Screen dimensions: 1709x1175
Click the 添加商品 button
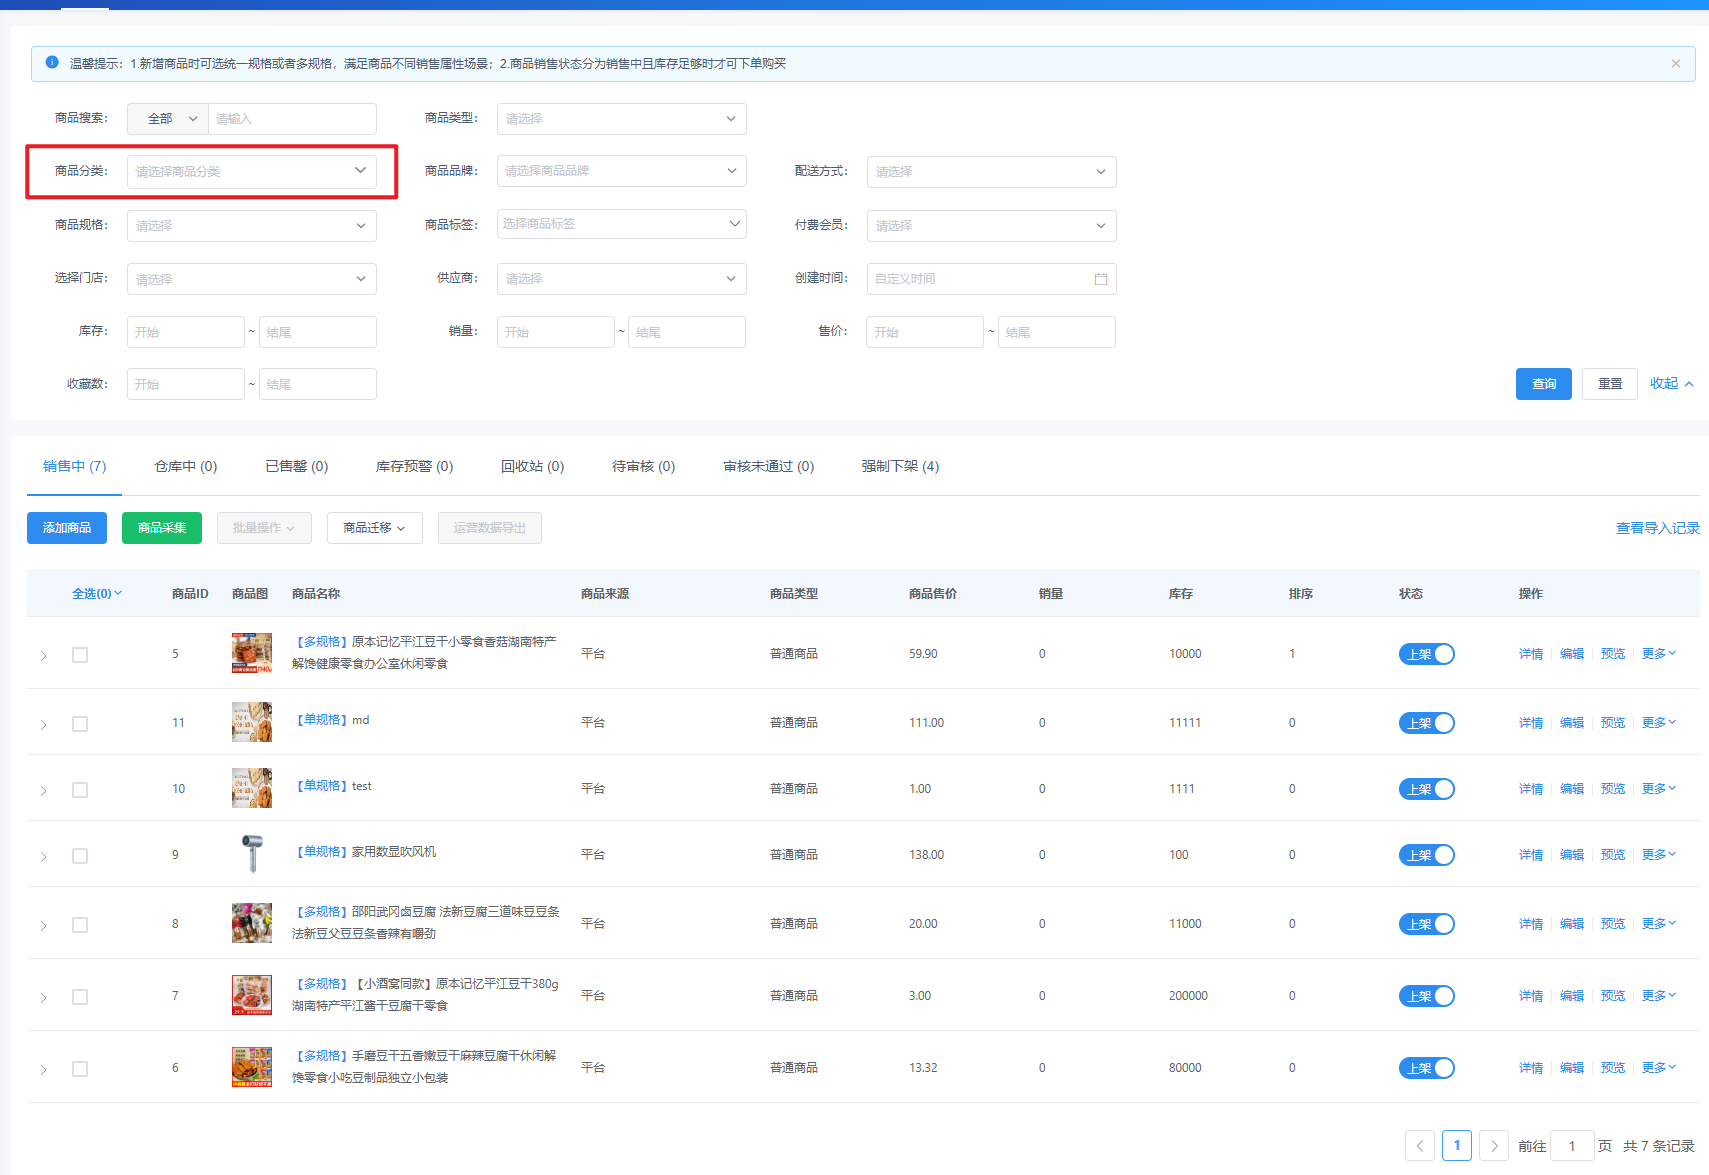[x=67, y=528]
